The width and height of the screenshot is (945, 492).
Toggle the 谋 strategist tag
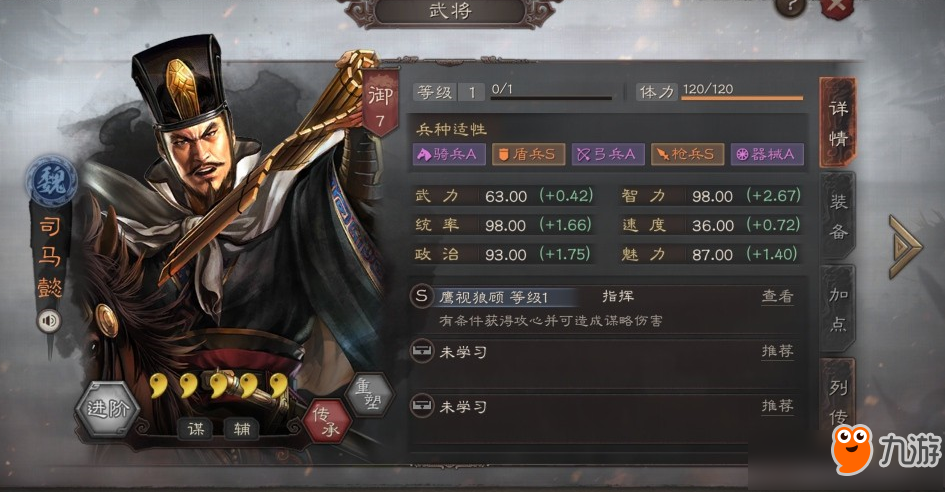coord(196,429)
